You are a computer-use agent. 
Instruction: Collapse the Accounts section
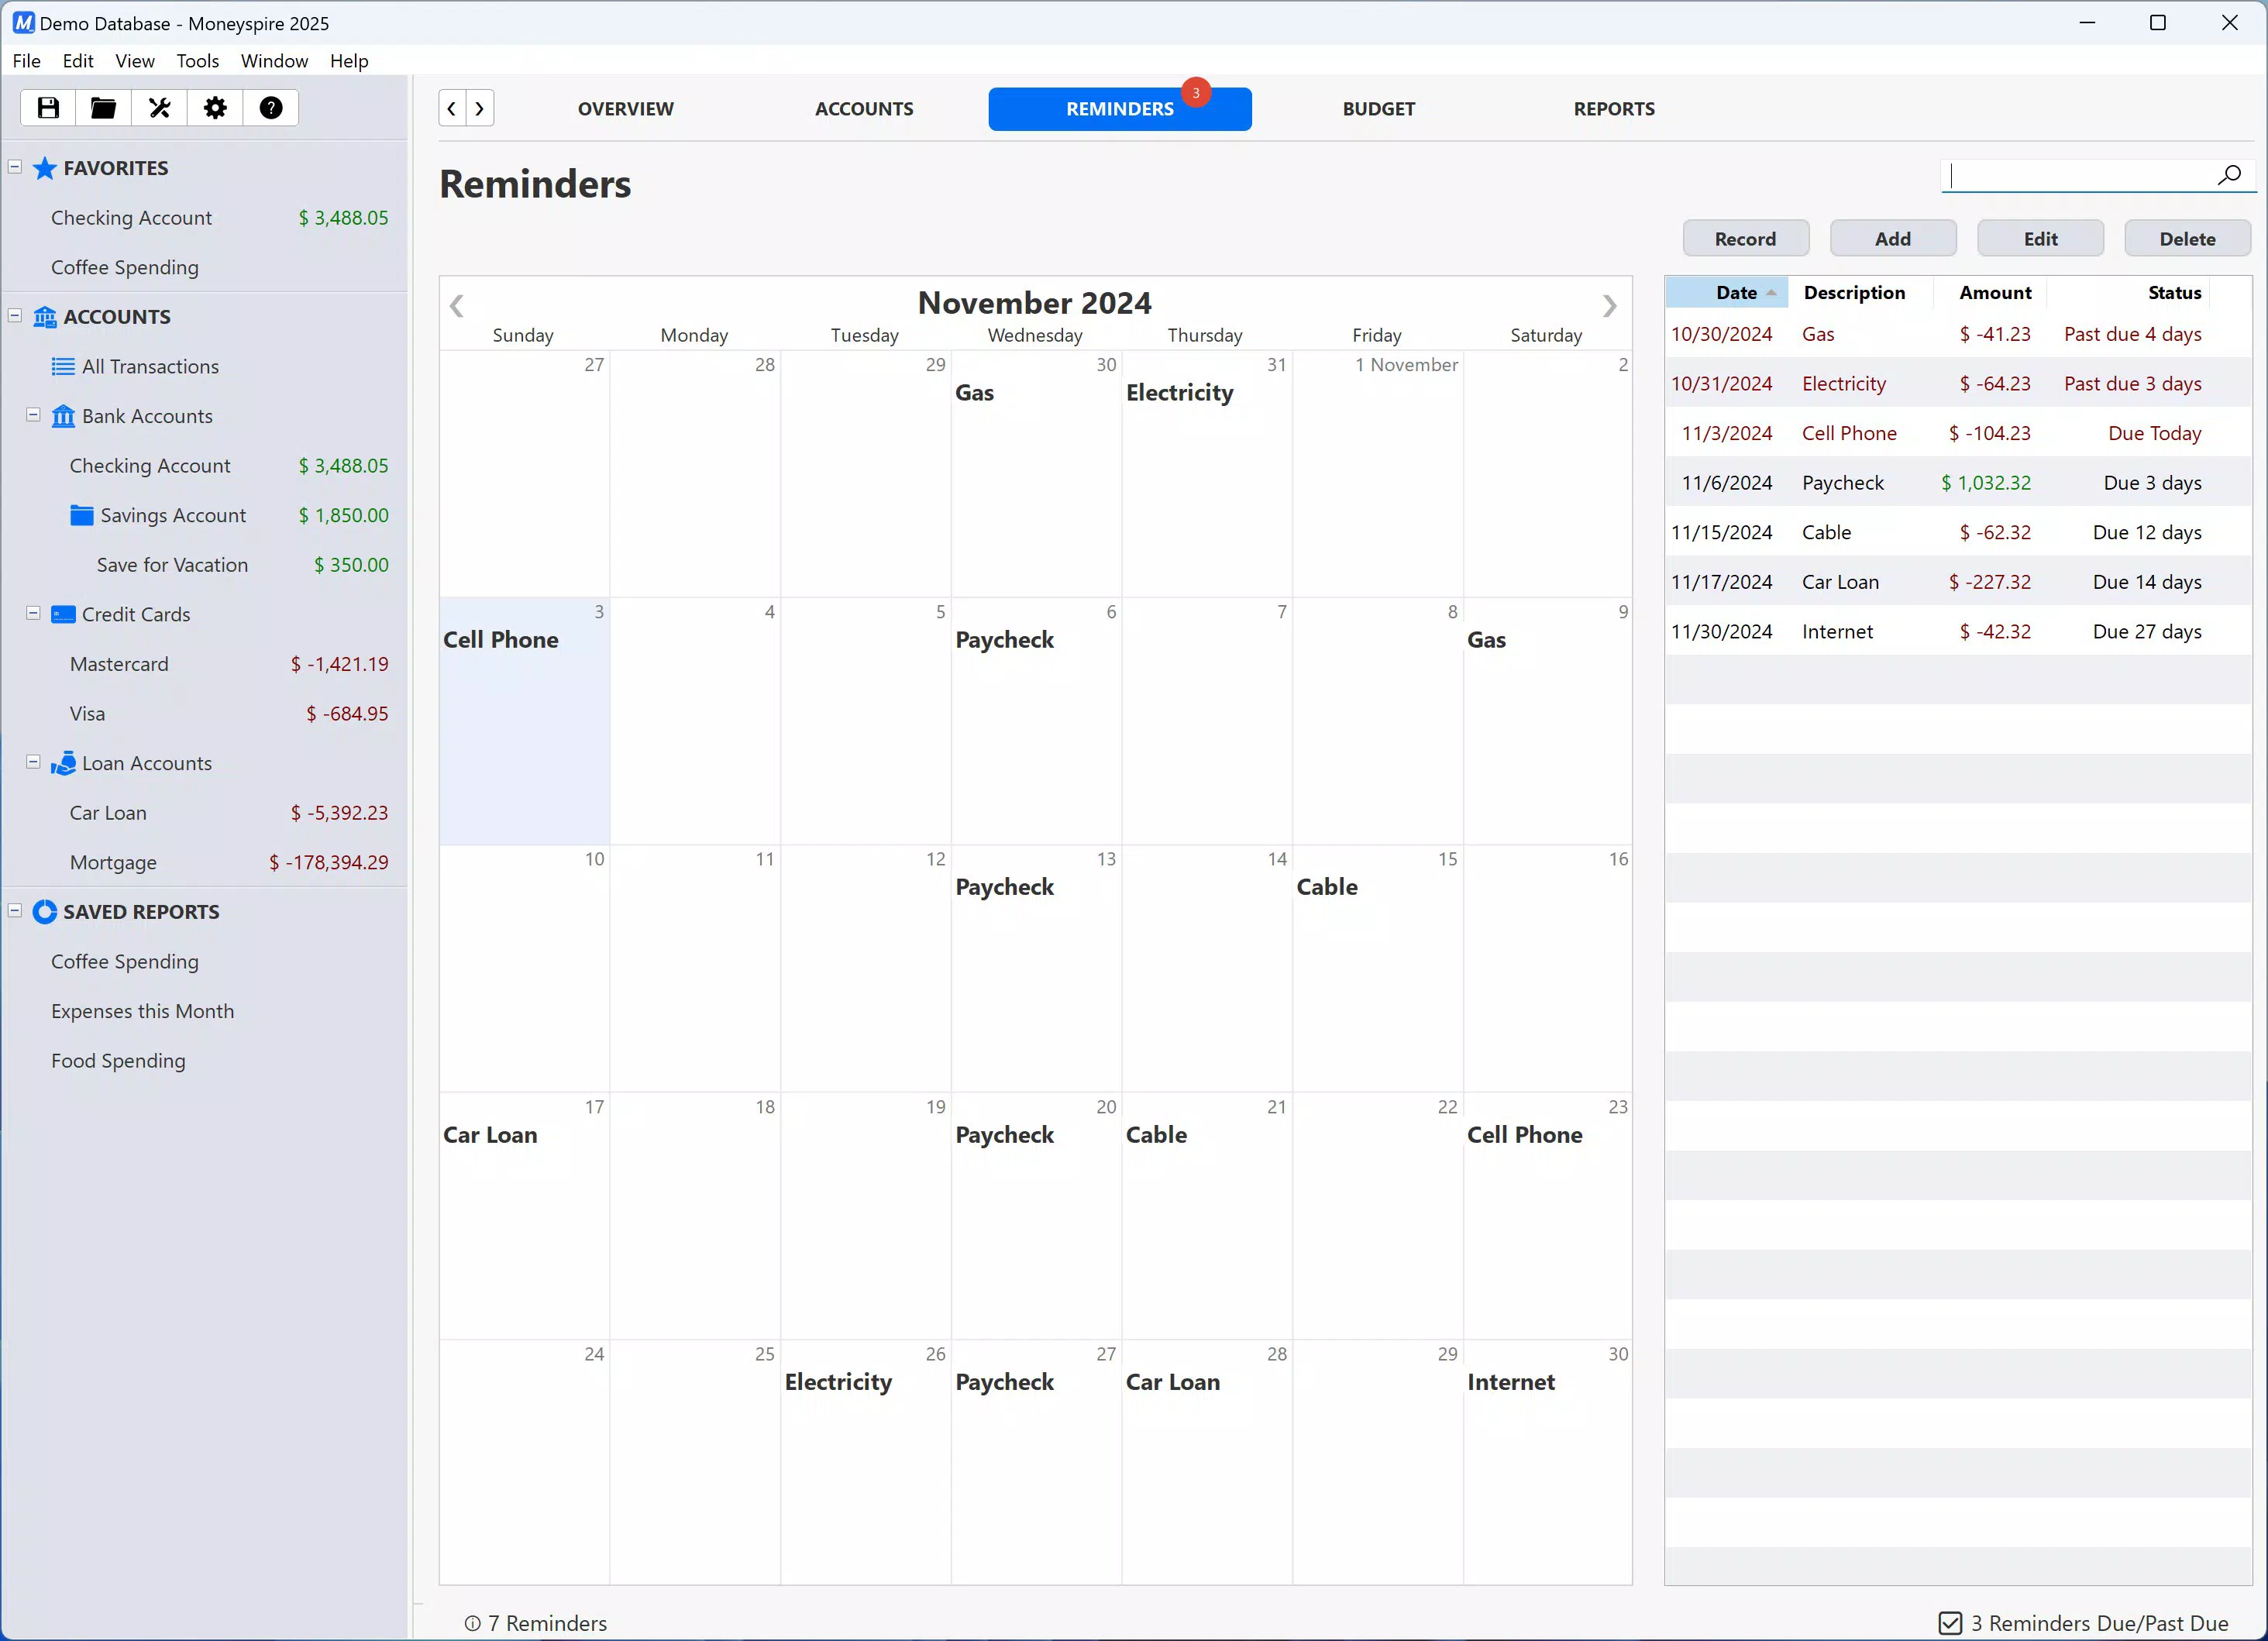(x=15, y=316)
